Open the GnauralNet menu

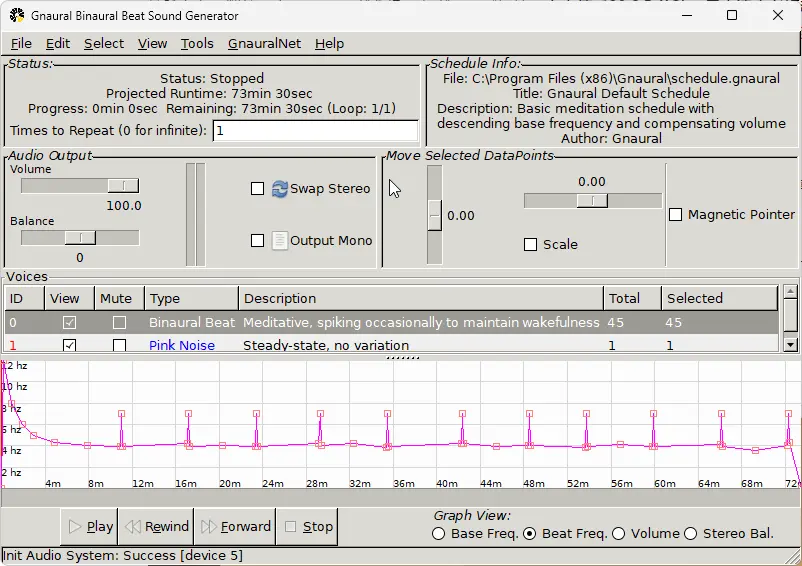pos(264,44)
